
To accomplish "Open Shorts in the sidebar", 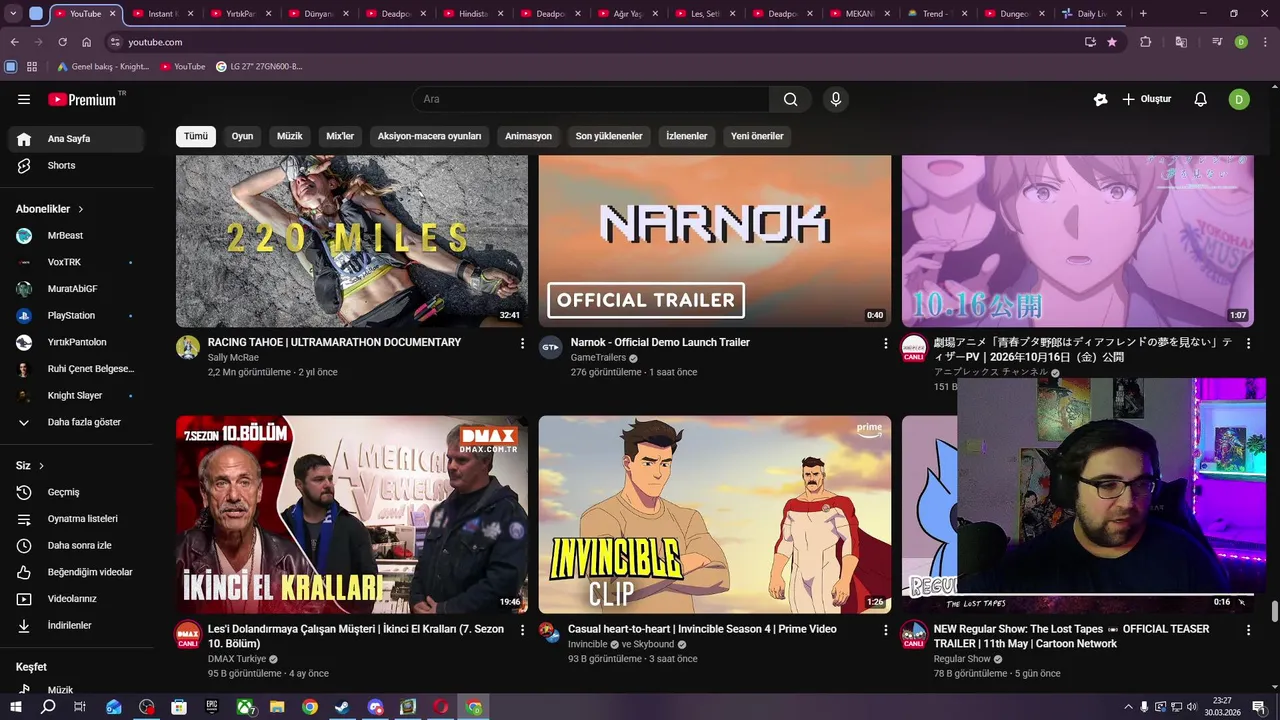I will [76, 165].
